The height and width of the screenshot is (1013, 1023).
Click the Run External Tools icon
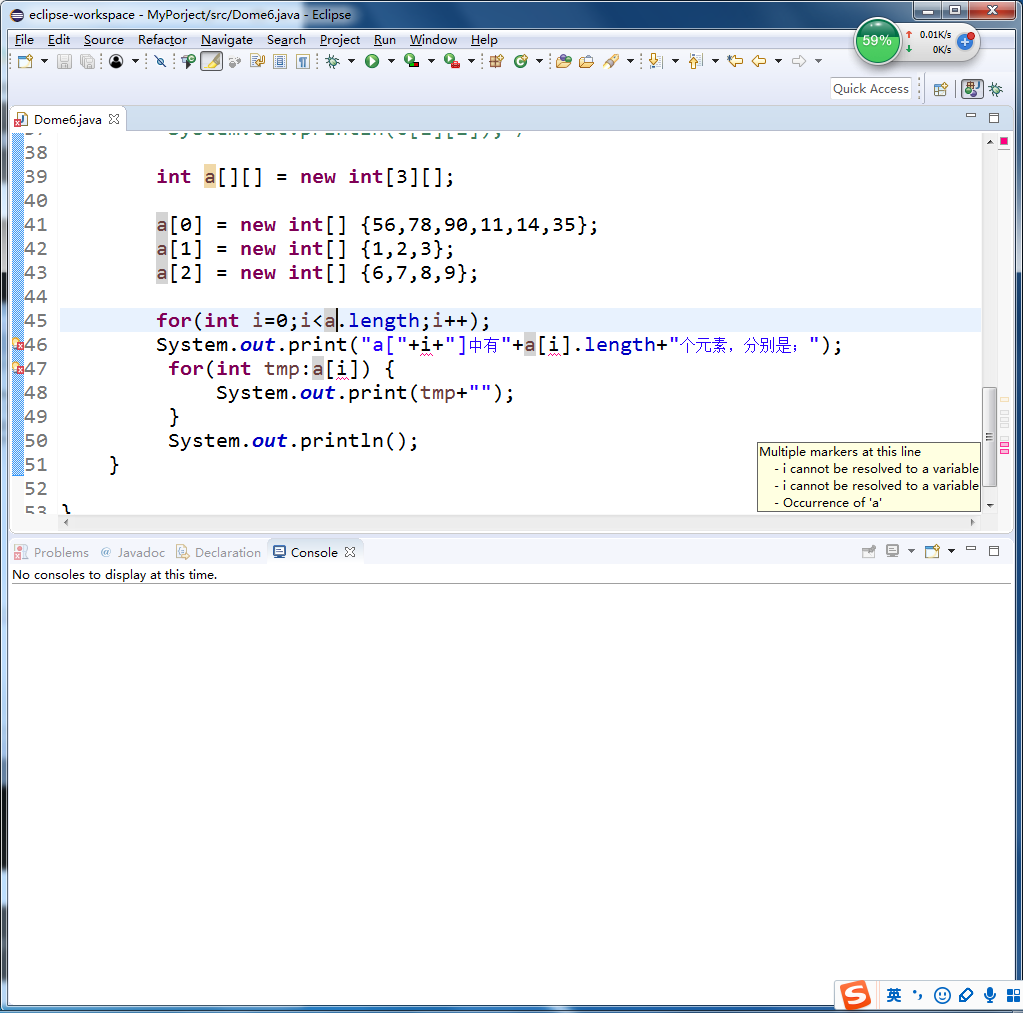point(451,61)
